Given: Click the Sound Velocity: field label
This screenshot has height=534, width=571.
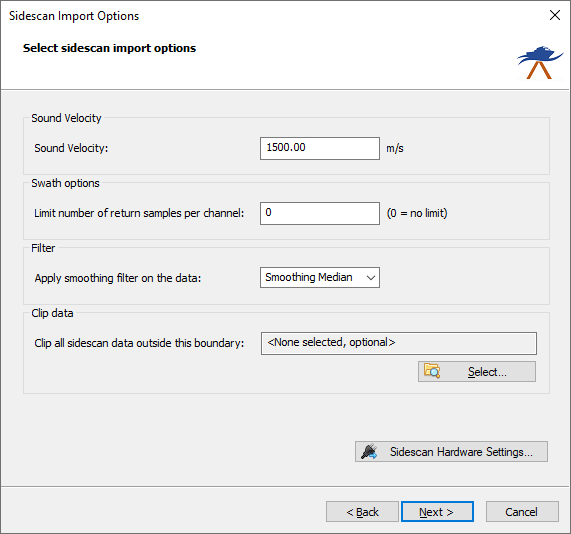Looking at the screenshot, I should [71, 148].
